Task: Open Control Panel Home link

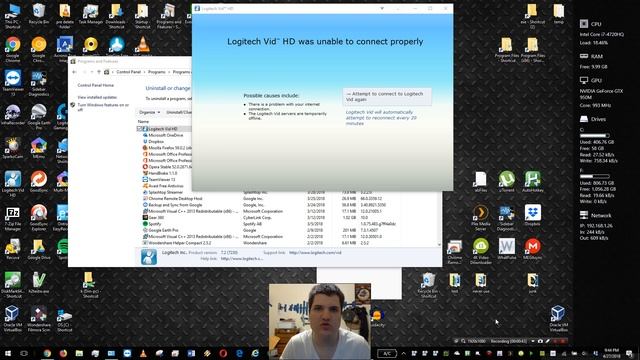Action: pos(96,85)
